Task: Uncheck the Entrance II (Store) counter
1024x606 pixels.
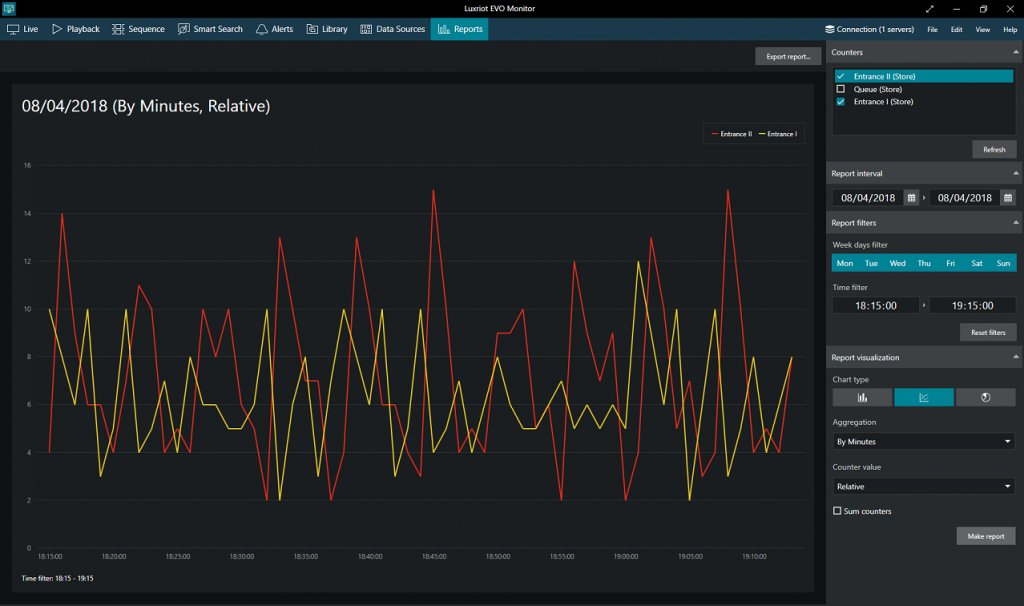Action: [839, 76]
